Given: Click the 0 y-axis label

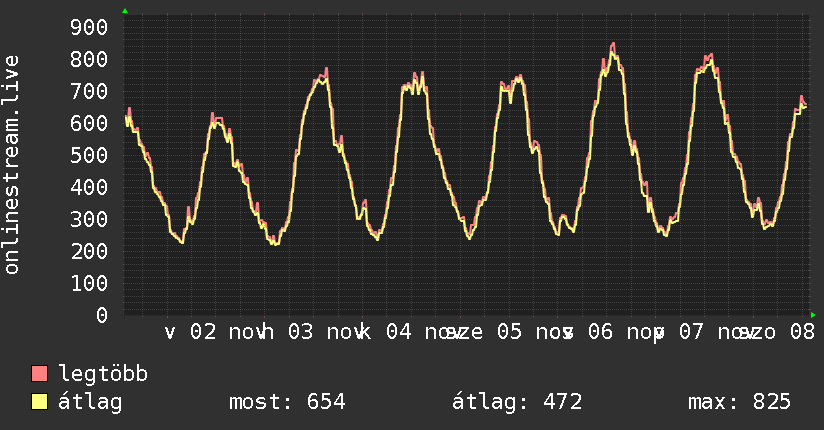Looking at the screenshot, I should (102, 315).
